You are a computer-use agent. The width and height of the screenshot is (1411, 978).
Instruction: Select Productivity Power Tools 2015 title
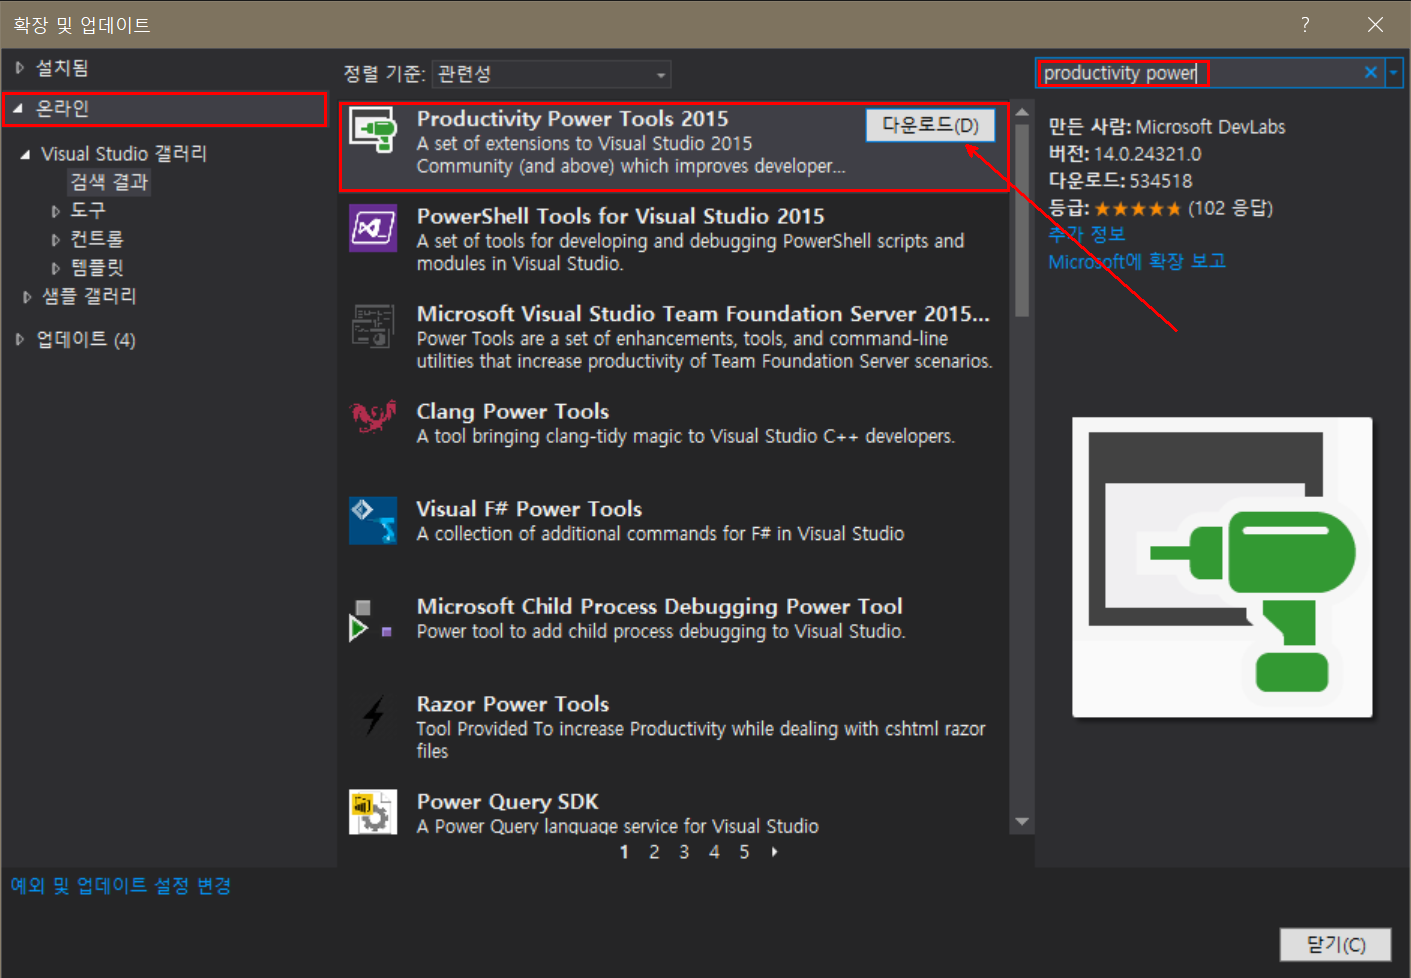click(x=572, y=119)
